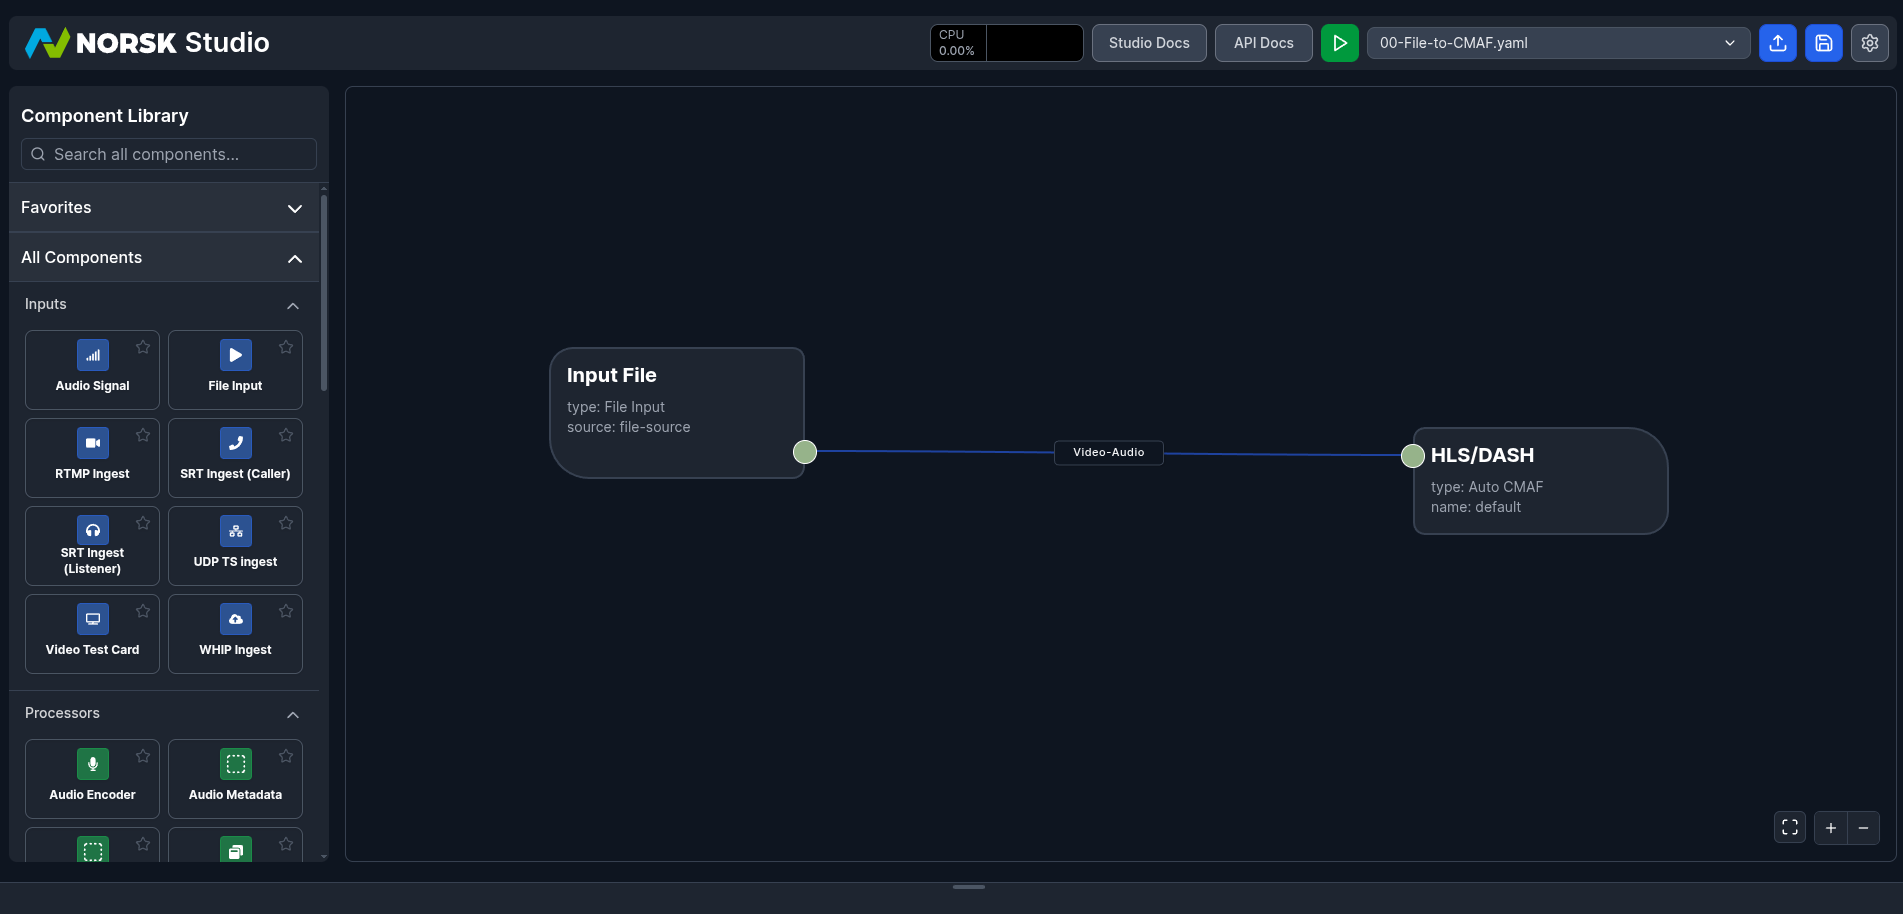This screenshot has width=1903, height=914.
Task: Open Studio Docs
Action: coord(1148,43)
